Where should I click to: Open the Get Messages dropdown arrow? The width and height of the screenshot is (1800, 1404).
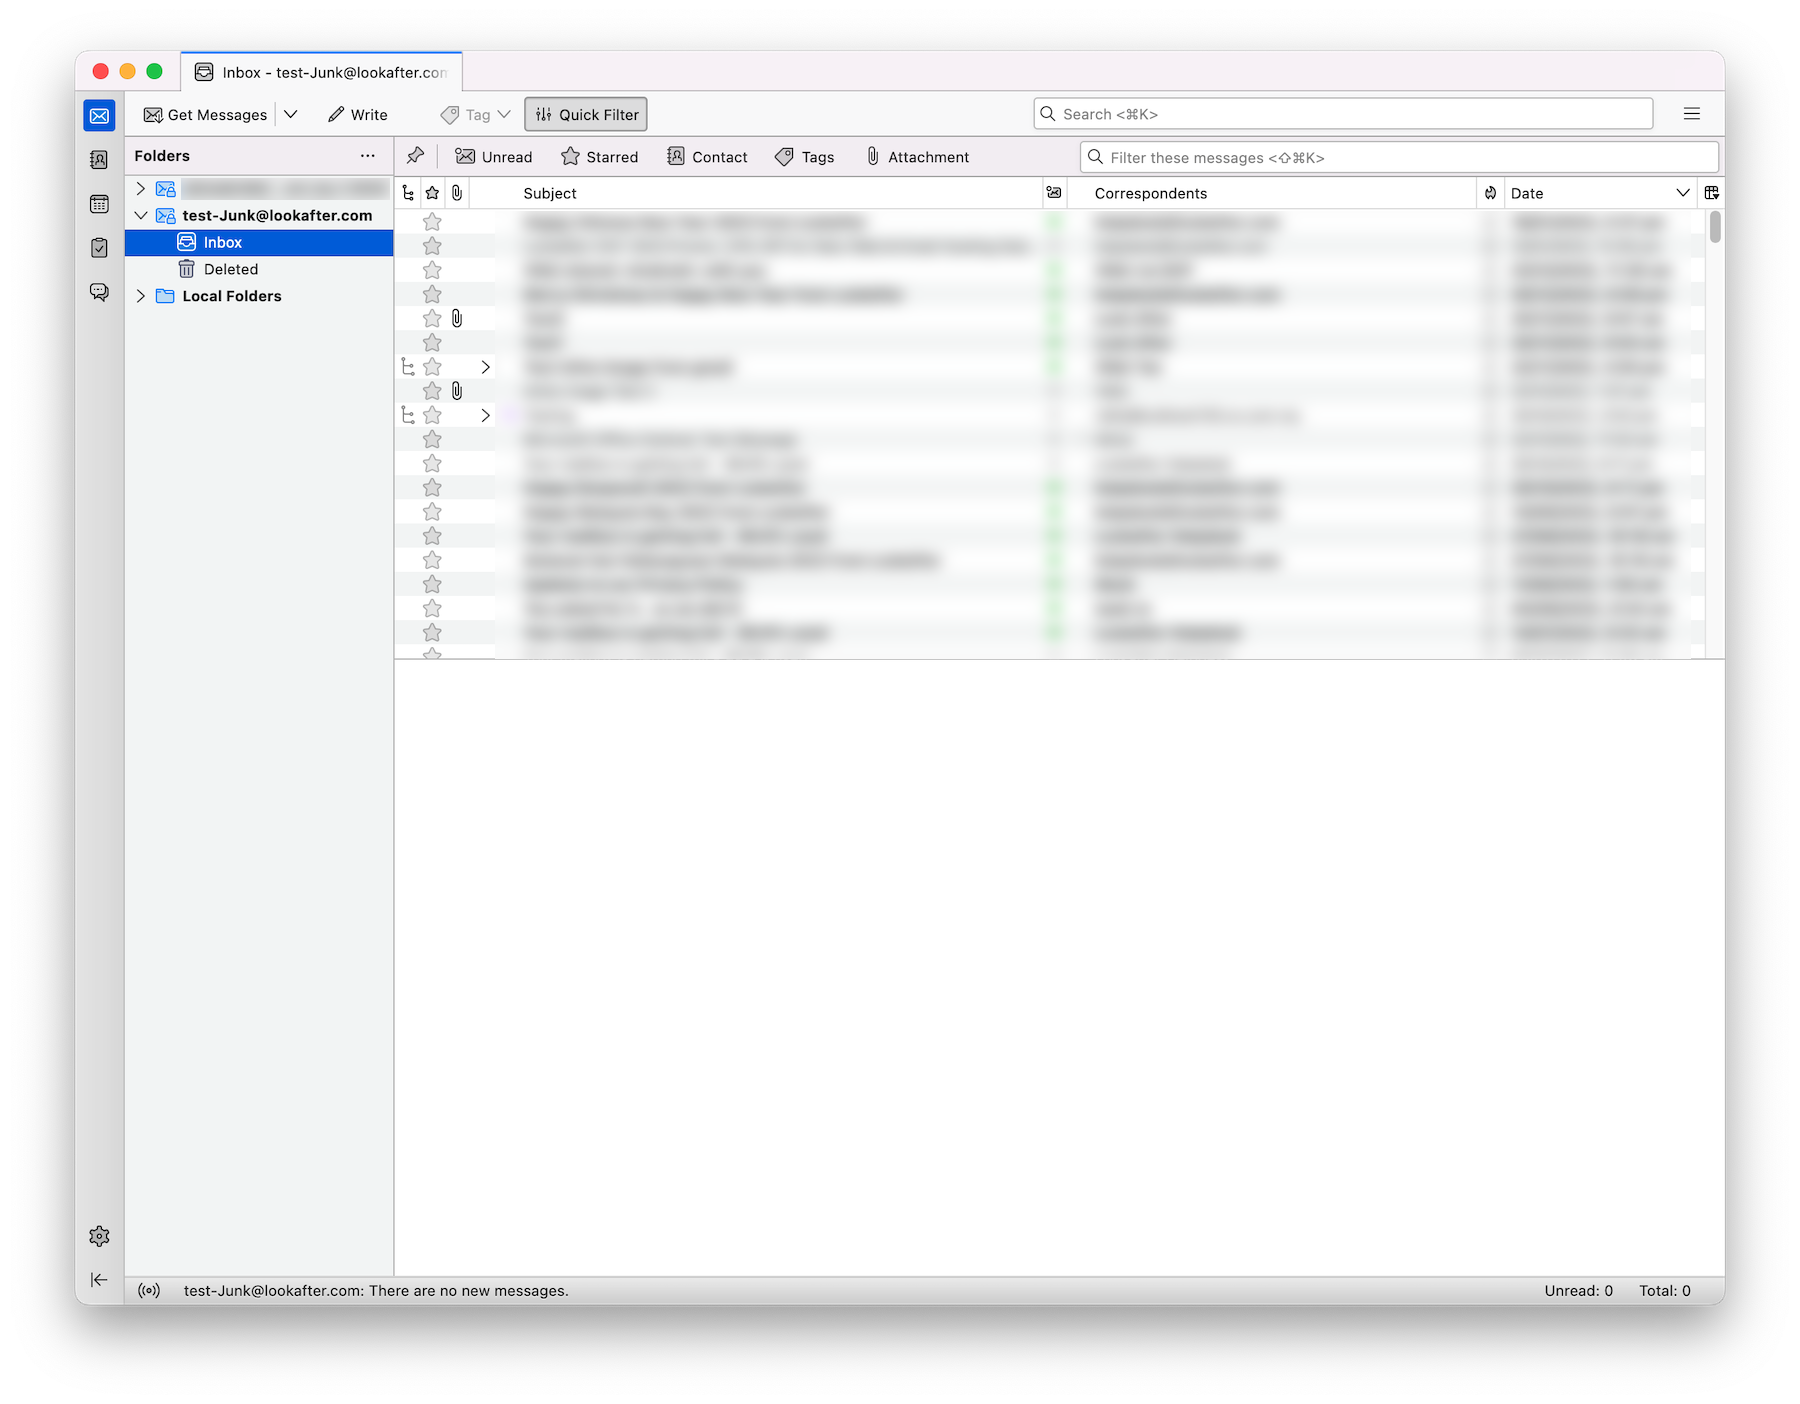click(291, 114)
